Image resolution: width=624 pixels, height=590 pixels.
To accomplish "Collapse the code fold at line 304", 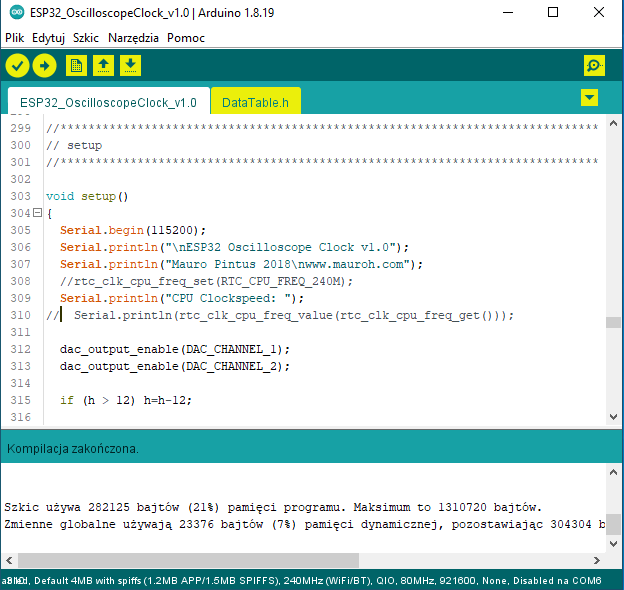I will point(37,213).
